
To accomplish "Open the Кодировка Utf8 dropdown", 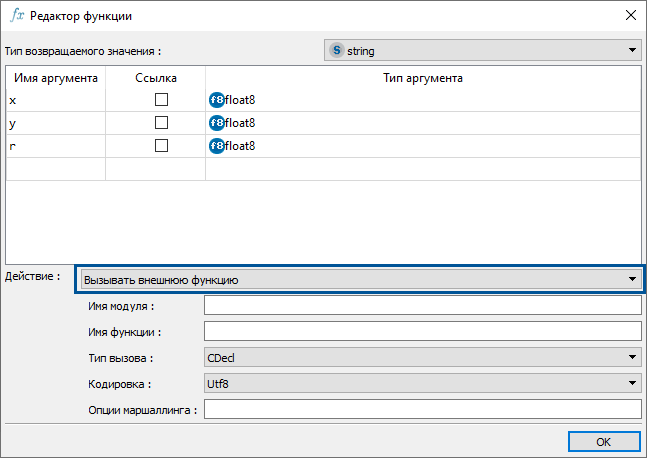I will 632,383.
